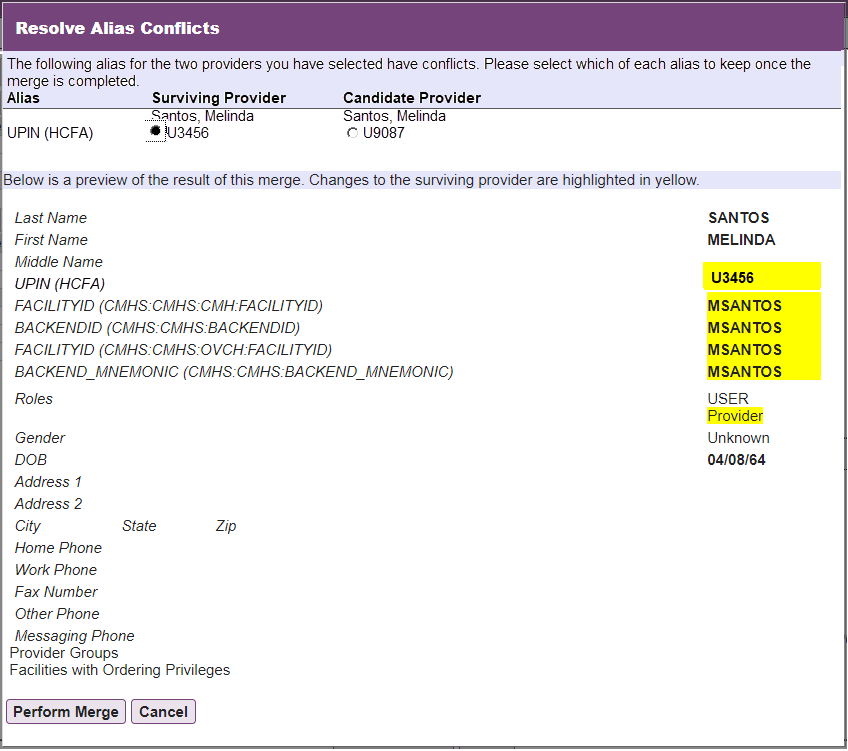Click the FACILITYID (CMHS:CMHS:CMH:FACILITYID) label

(x=169, y=306)
